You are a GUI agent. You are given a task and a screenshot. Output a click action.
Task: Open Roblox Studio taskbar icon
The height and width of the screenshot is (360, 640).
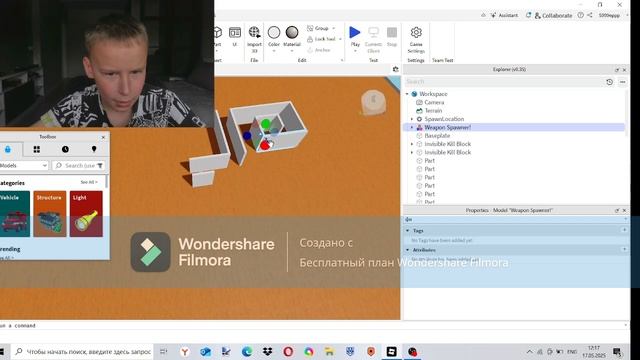pos(391,351)
